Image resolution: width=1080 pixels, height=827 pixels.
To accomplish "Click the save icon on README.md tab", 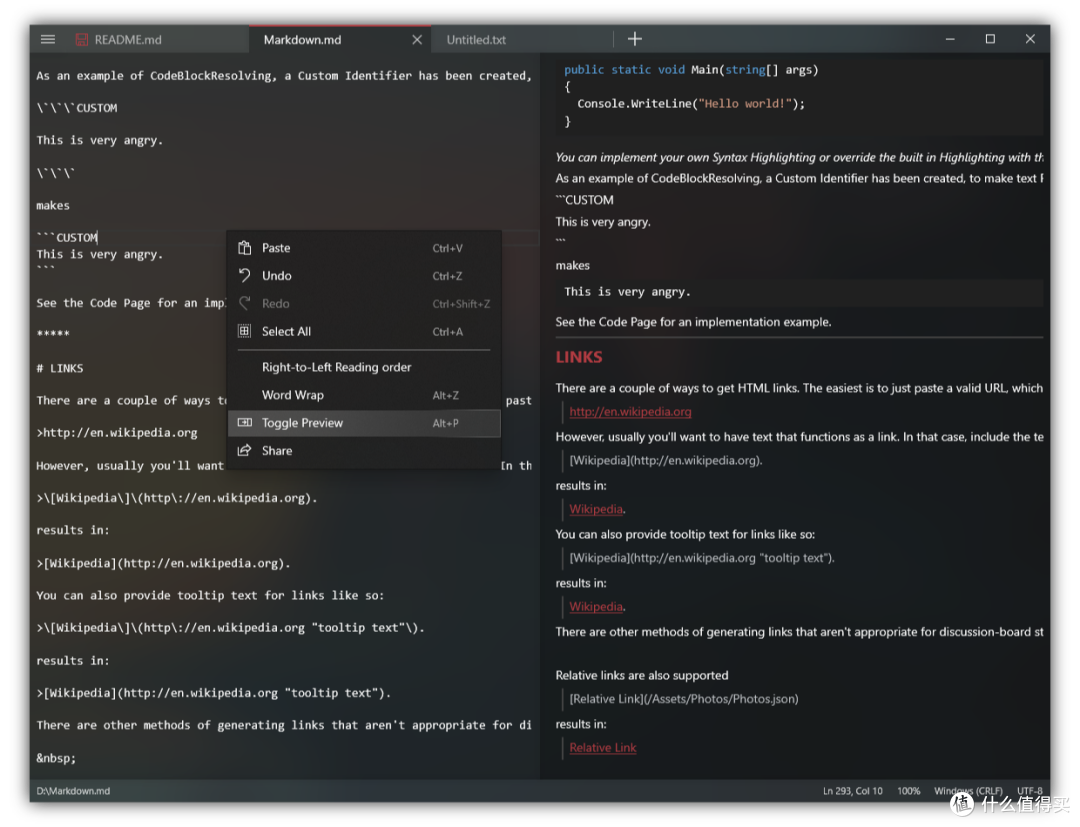I will tap(81, 39).
